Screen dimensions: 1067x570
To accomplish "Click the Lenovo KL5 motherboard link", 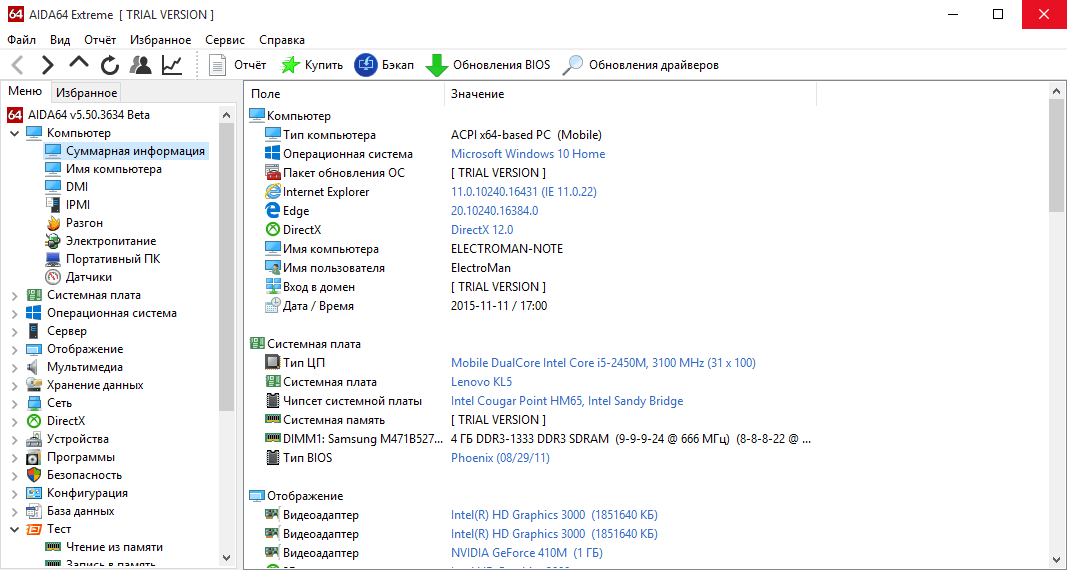I will point(482,382).
